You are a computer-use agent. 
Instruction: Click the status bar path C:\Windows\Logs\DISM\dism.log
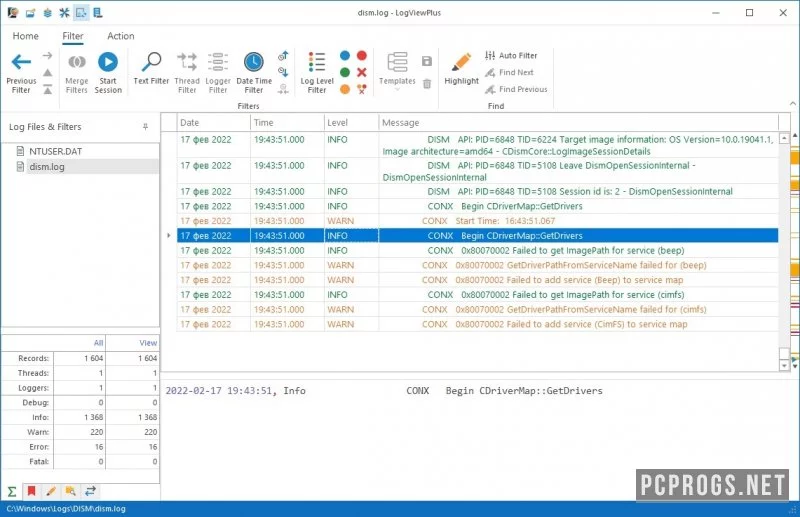[x=66, y=509]
